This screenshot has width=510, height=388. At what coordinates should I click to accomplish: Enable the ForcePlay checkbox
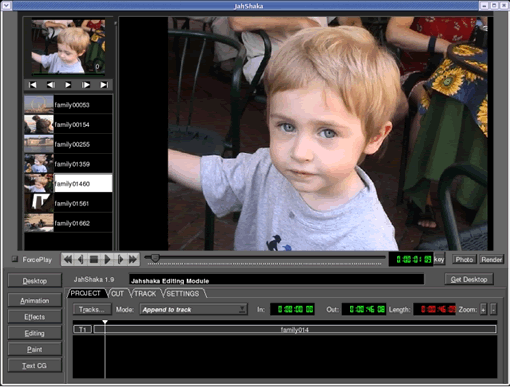tap(15, 259)
